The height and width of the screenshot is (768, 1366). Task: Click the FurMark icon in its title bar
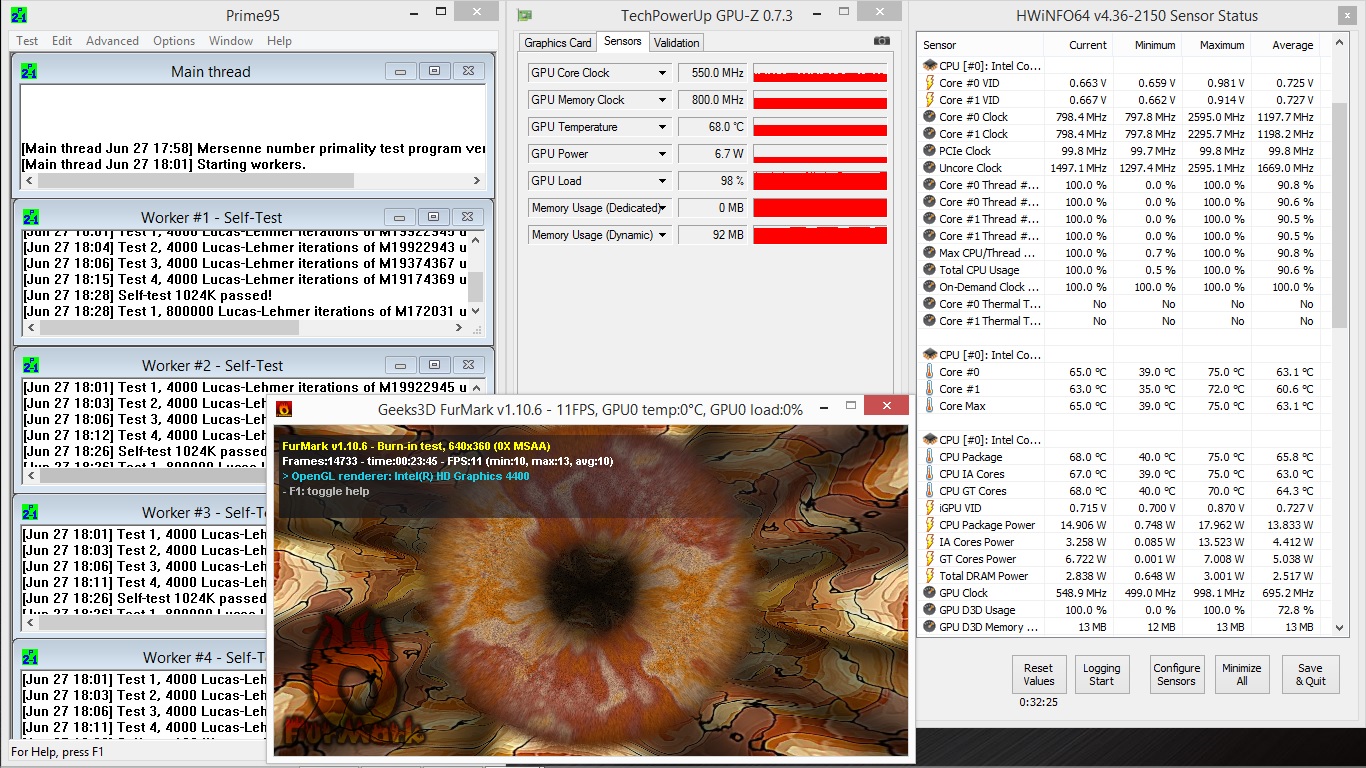285,409
